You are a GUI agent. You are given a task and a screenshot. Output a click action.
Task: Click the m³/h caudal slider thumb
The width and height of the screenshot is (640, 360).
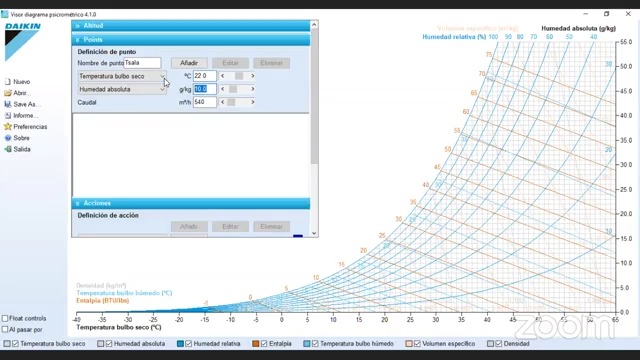[x=231, y=102]
